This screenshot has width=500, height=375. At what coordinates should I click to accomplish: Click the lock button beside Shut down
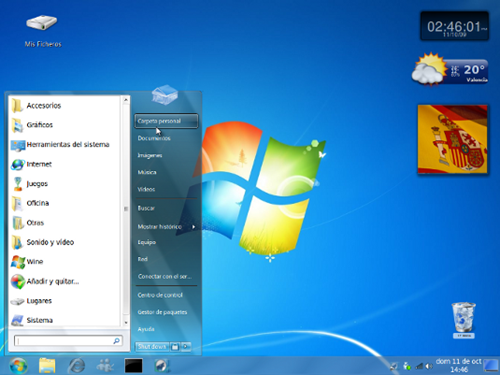click(x=175, y=347)
